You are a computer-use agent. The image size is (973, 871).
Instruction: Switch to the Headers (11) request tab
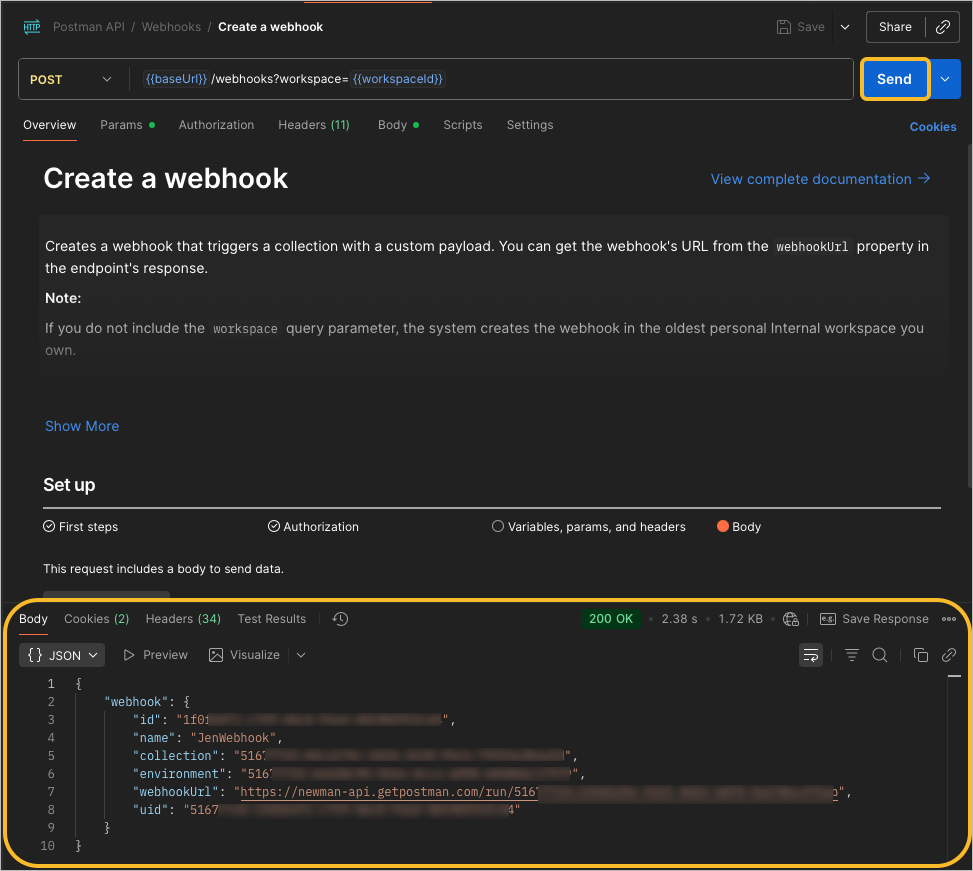314,125
